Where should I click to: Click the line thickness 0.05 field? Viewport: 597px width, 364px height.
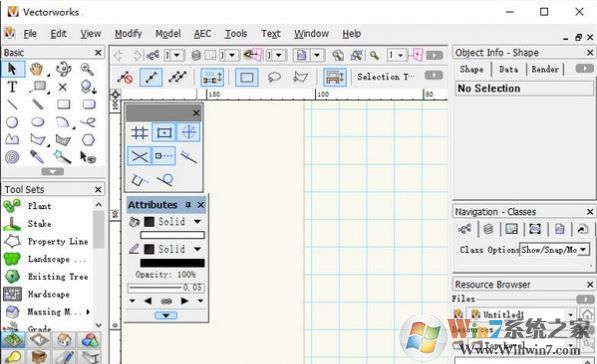pyautogui.click(x=193, y=288)
